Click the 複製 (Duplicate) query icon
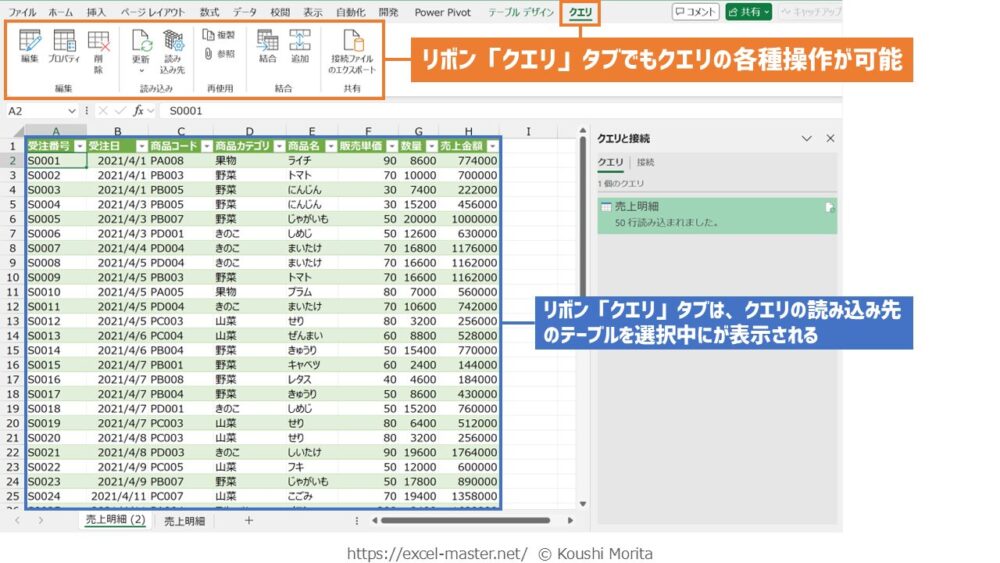Image resolution: width=1000 pixels, height=563 pixels. [220, 34]
